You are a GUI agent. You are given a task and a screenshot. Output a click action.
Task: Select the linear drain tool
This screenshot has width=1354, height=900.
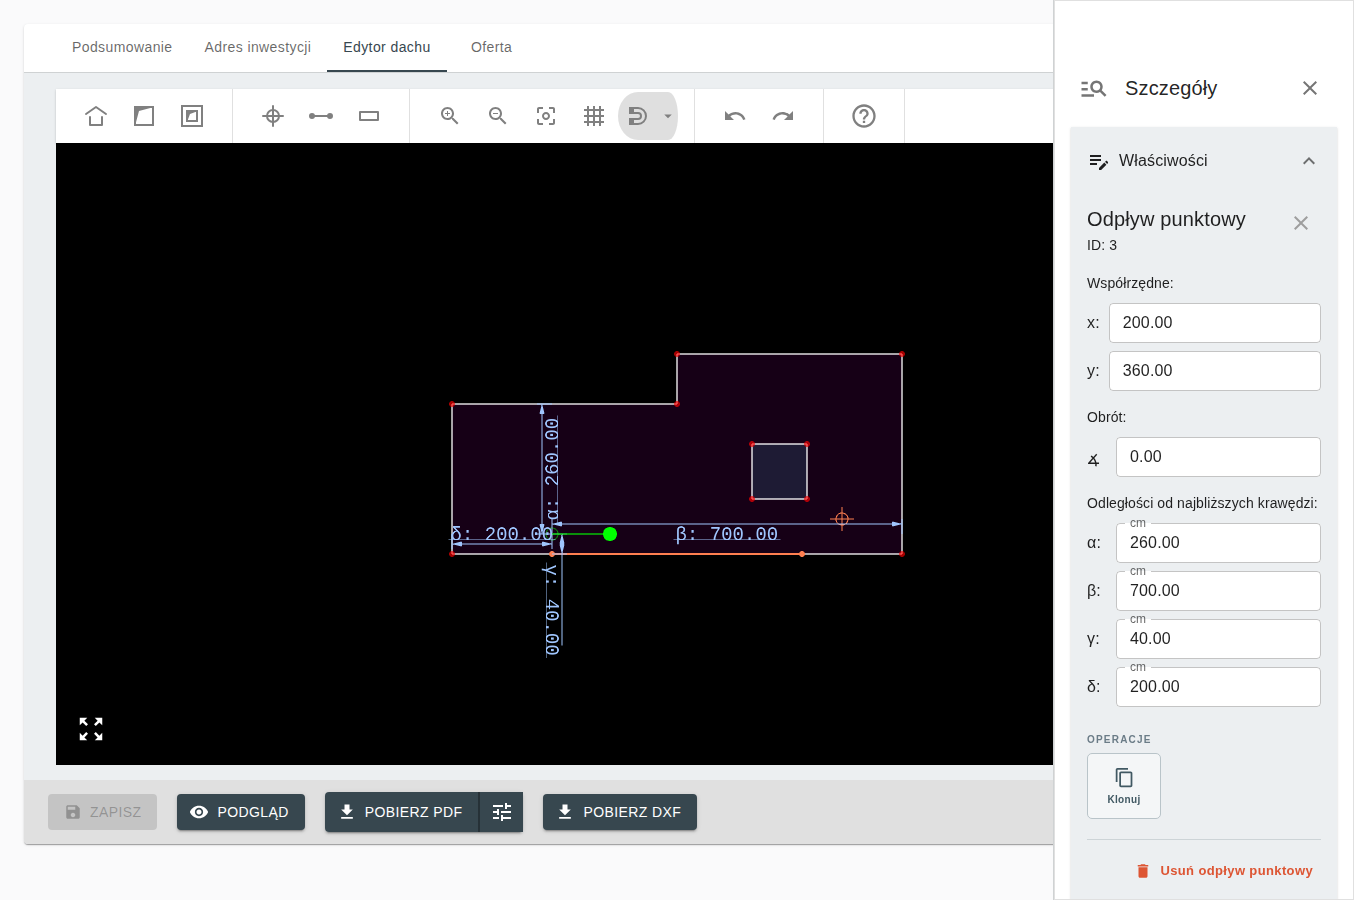[321, 116]
